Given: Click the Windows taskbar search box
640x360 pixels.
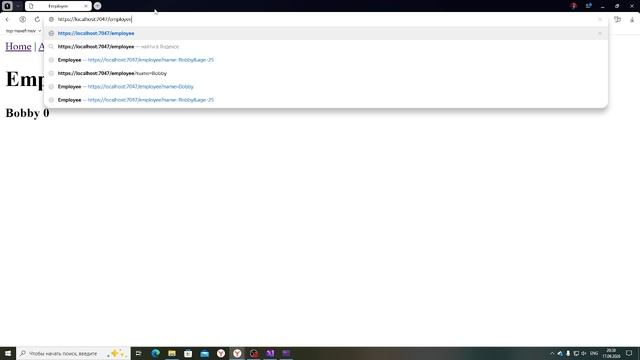Looking at the screenshot, I should pos(73,353).
